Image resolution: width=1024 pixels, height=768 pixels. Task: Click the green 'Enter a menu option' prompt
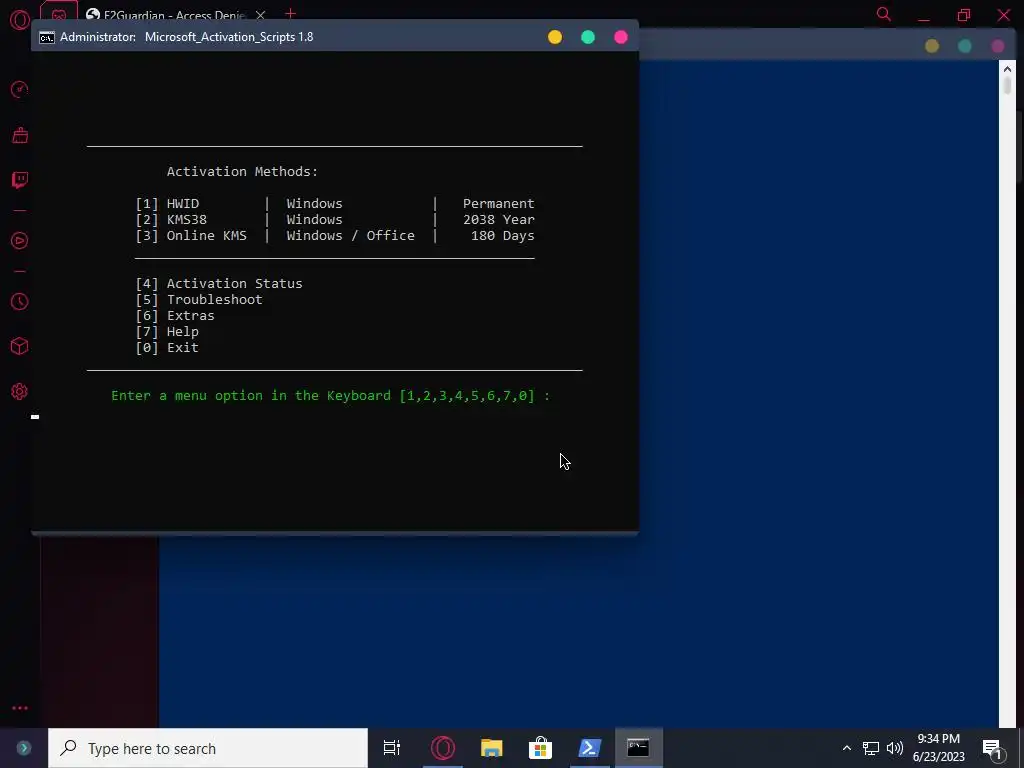tap(330, 396)
